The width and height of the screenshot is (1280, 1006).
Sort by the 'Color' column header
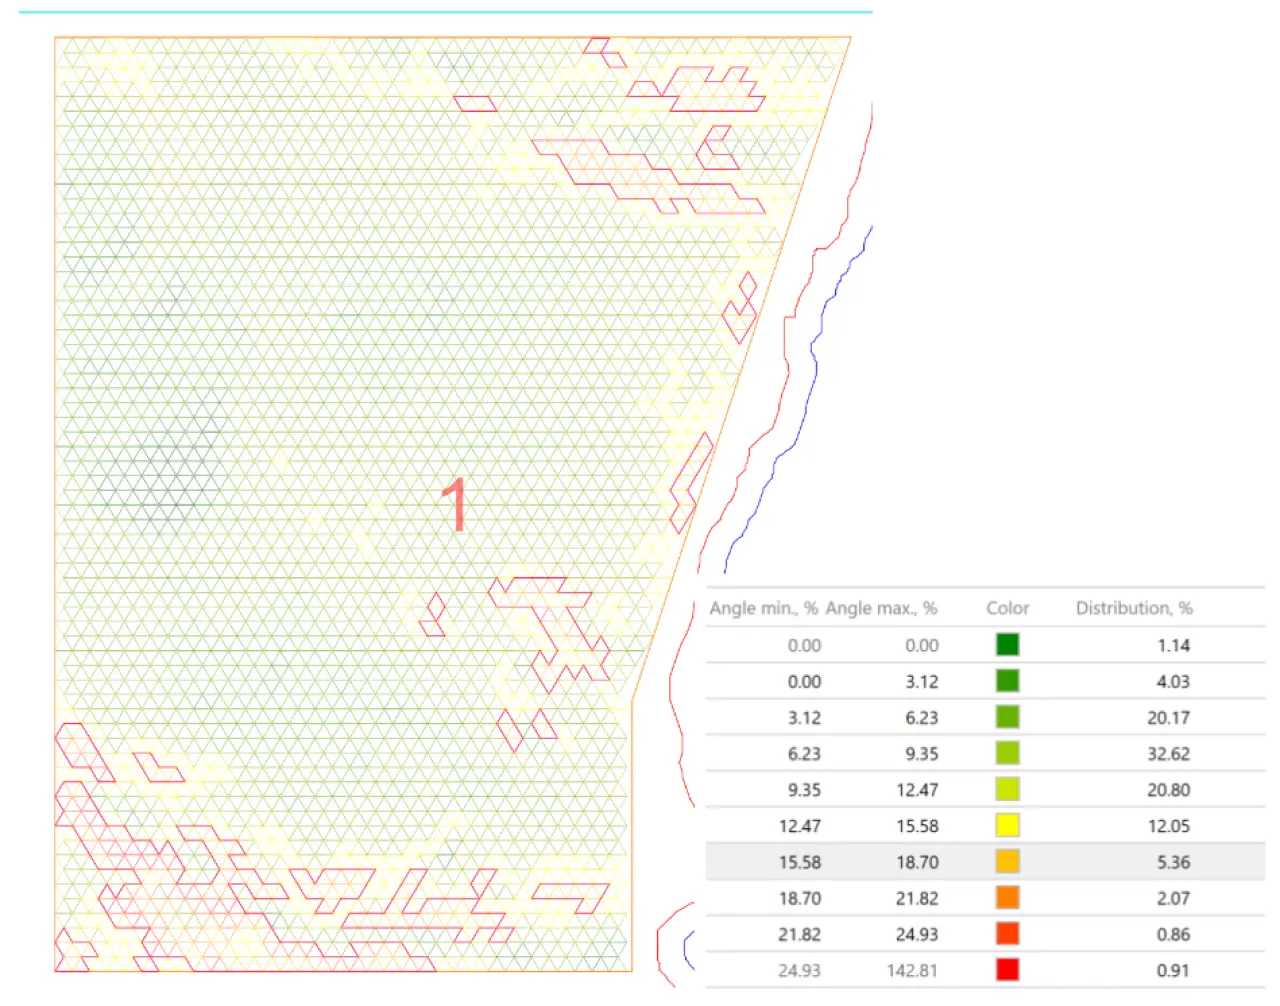pyautogui.click(x=1007, y=608)
